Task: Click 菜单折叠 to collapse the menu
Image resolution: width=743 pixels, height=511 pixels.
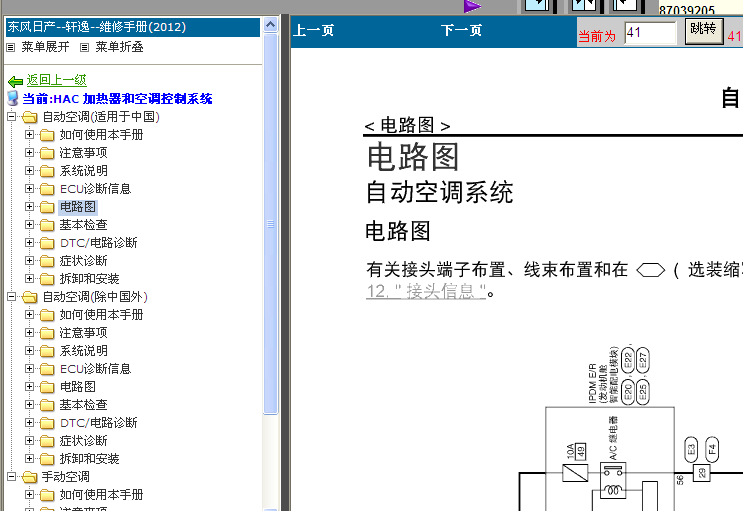Action: coord(119,47)
